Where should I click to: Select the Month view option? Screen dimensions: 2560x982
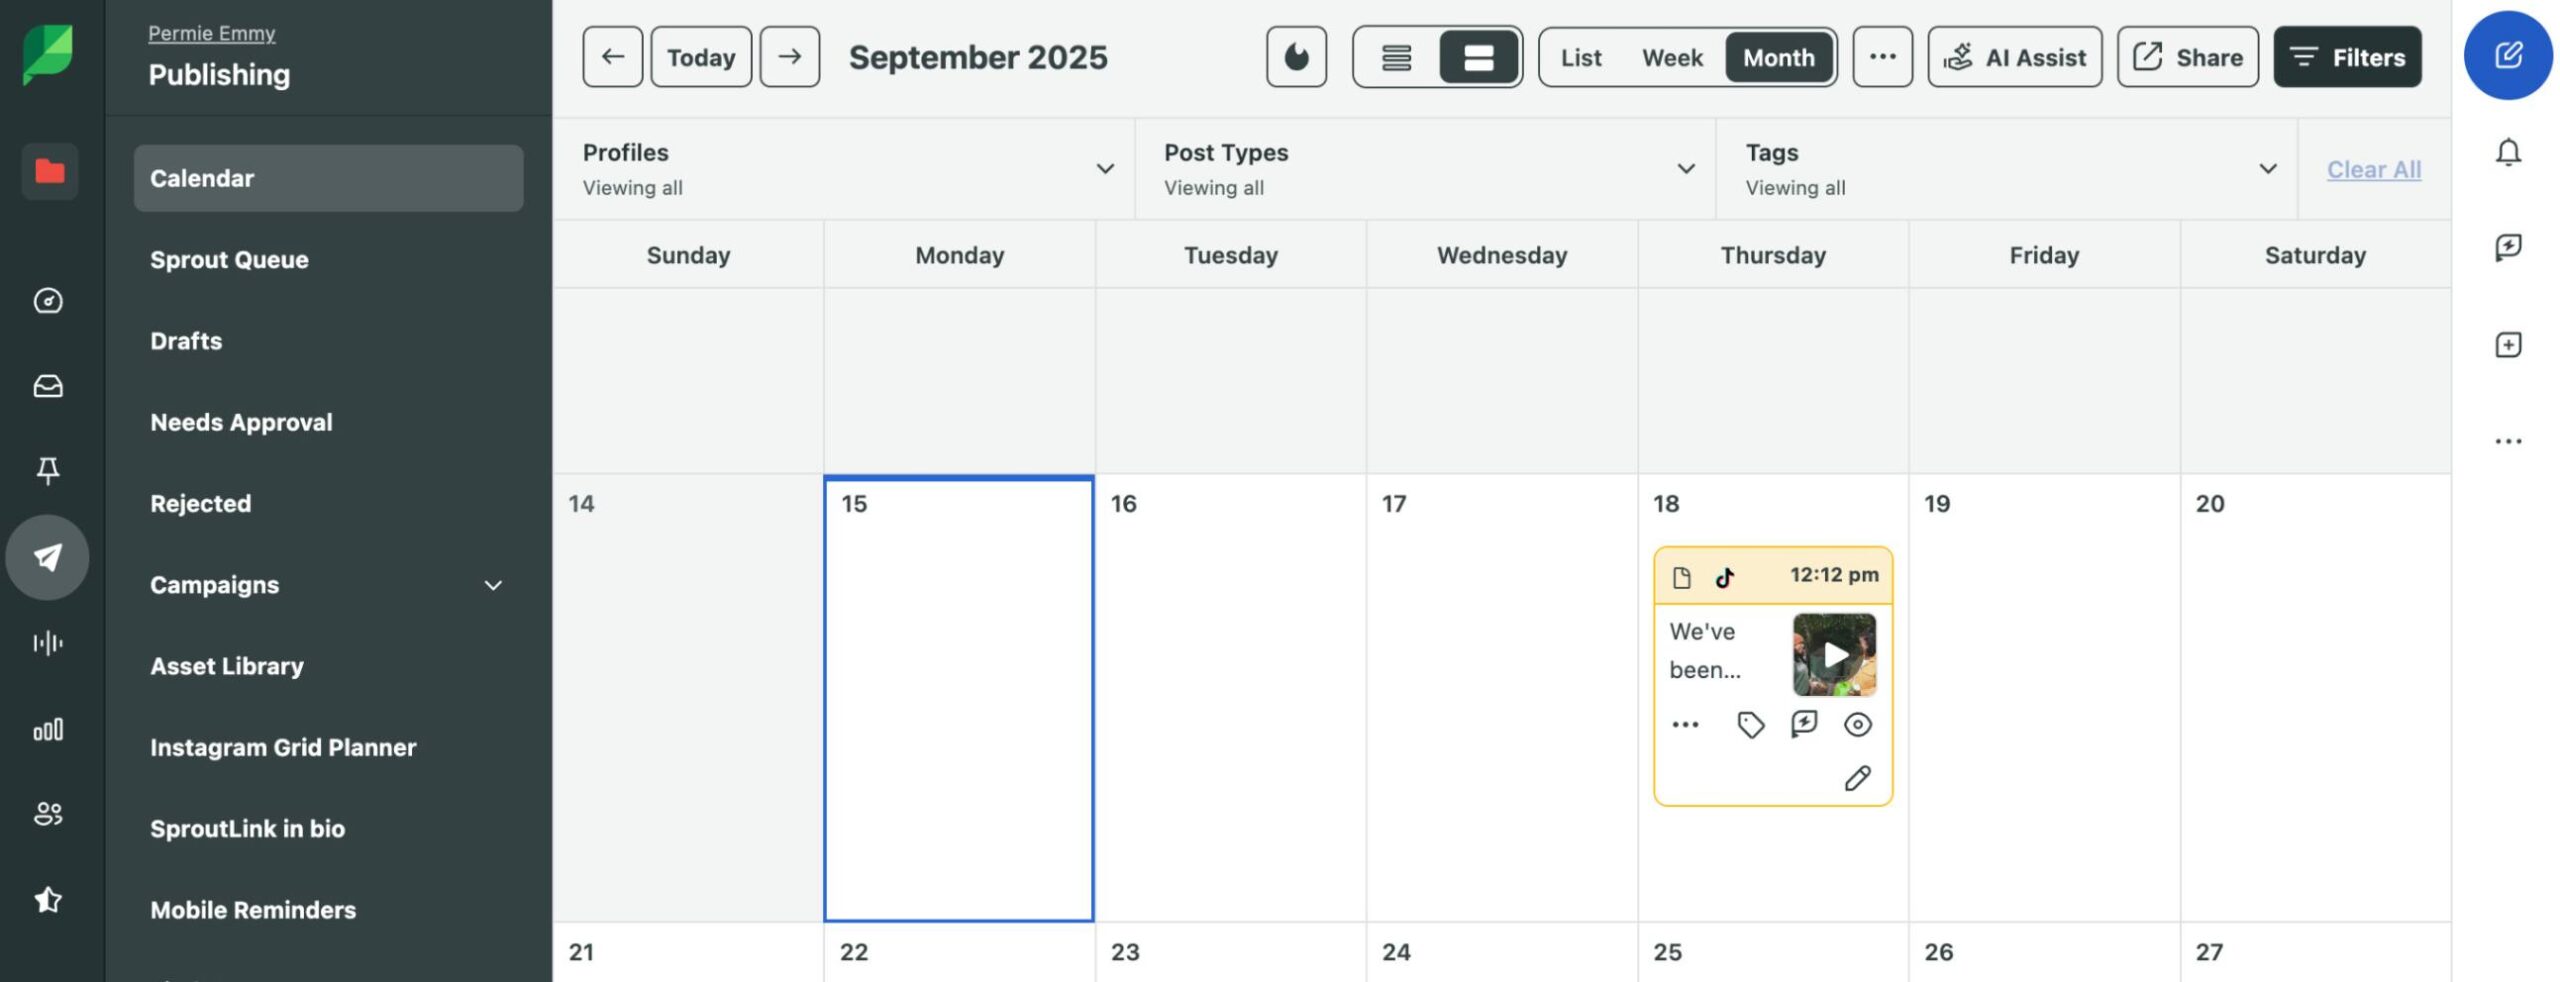coord(1779,57)
